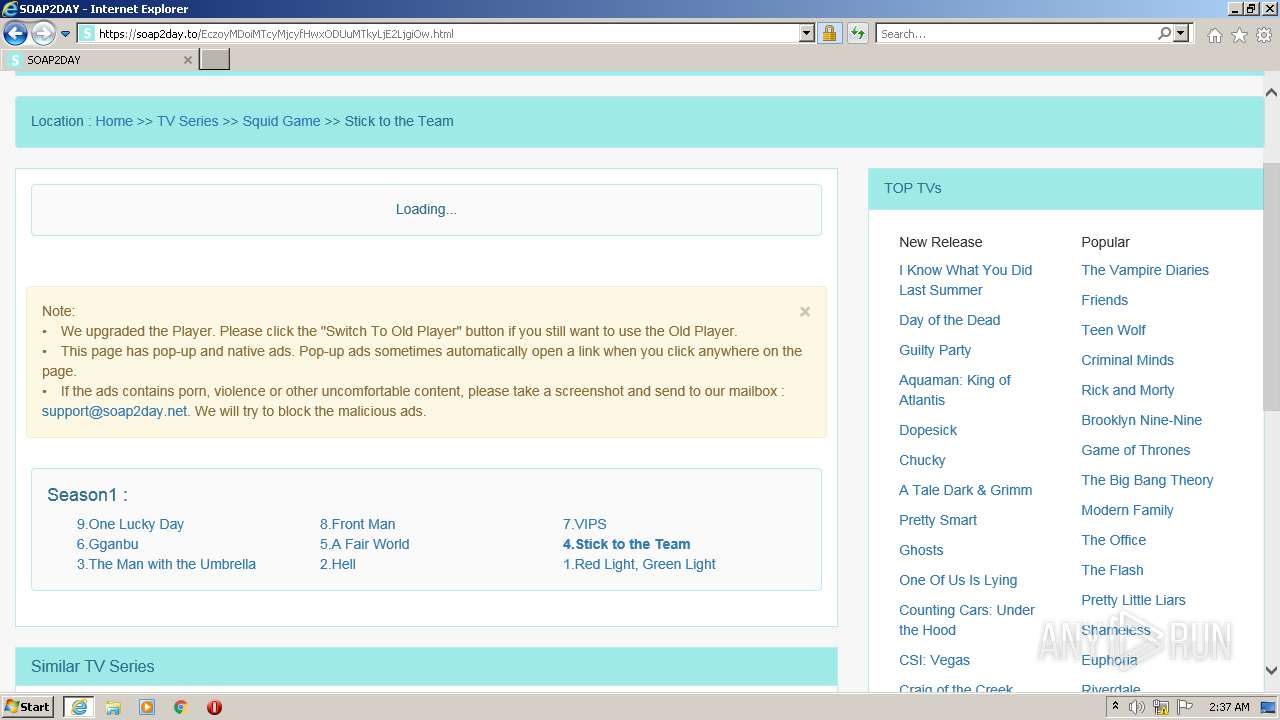Click the support@soap2day.net email link

pos(114,411)
